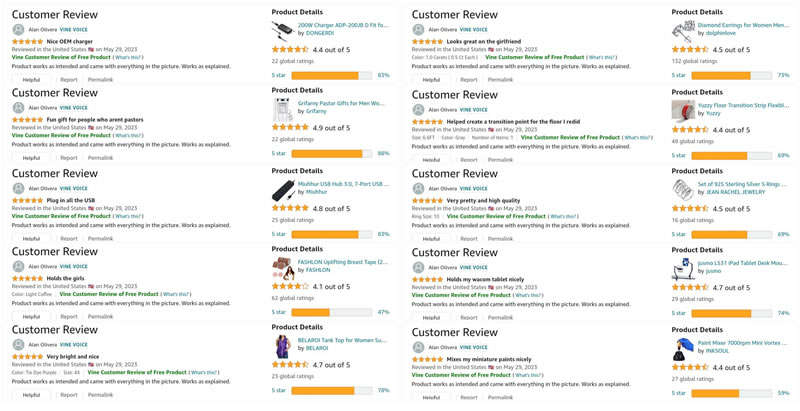
Task: Click avatar icon on 'Holds the girls' review
Action: [x=18, y=267]
